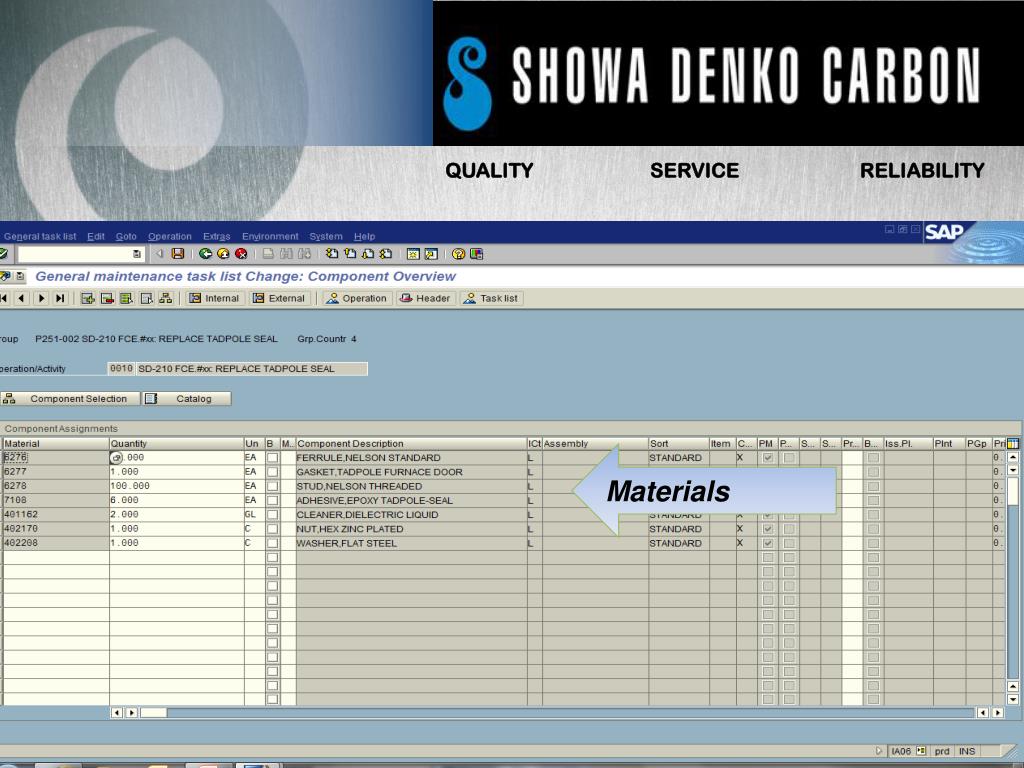Image resolution: width=1024 pixels, height=768 pixels.
Task: Tick the B checkbox for CLEANER,DIELECTRIC LIQUID
Action: 272,515
